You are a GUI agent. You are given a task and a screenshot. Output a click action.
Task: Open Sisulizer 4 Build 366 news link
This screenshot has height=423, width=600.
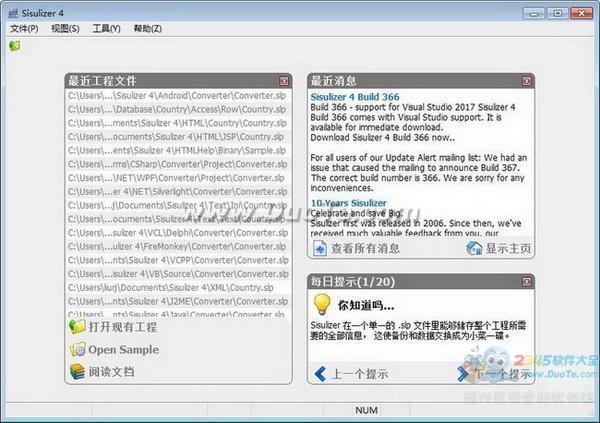pos(355,97)
